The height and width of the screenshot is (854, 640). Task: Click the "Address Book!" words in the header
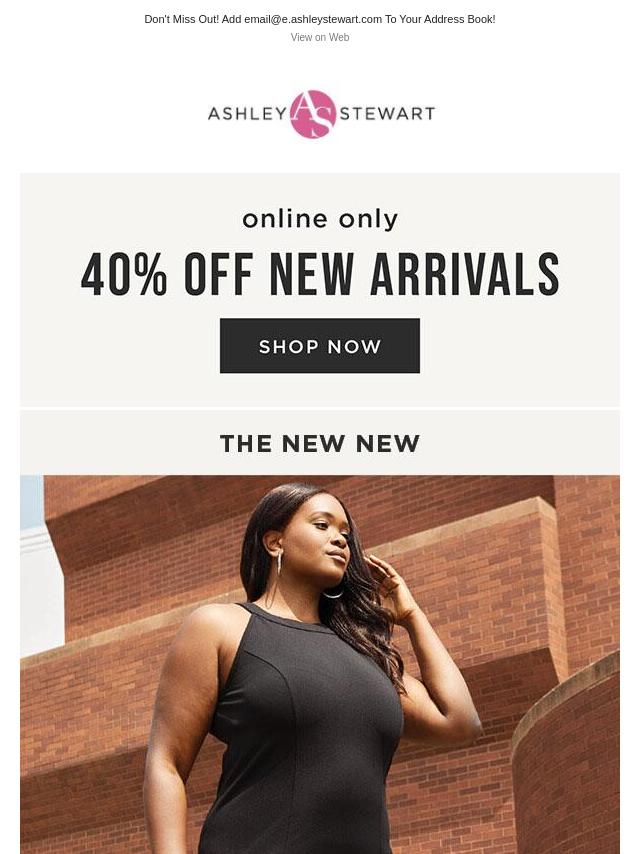pos(461,19)
